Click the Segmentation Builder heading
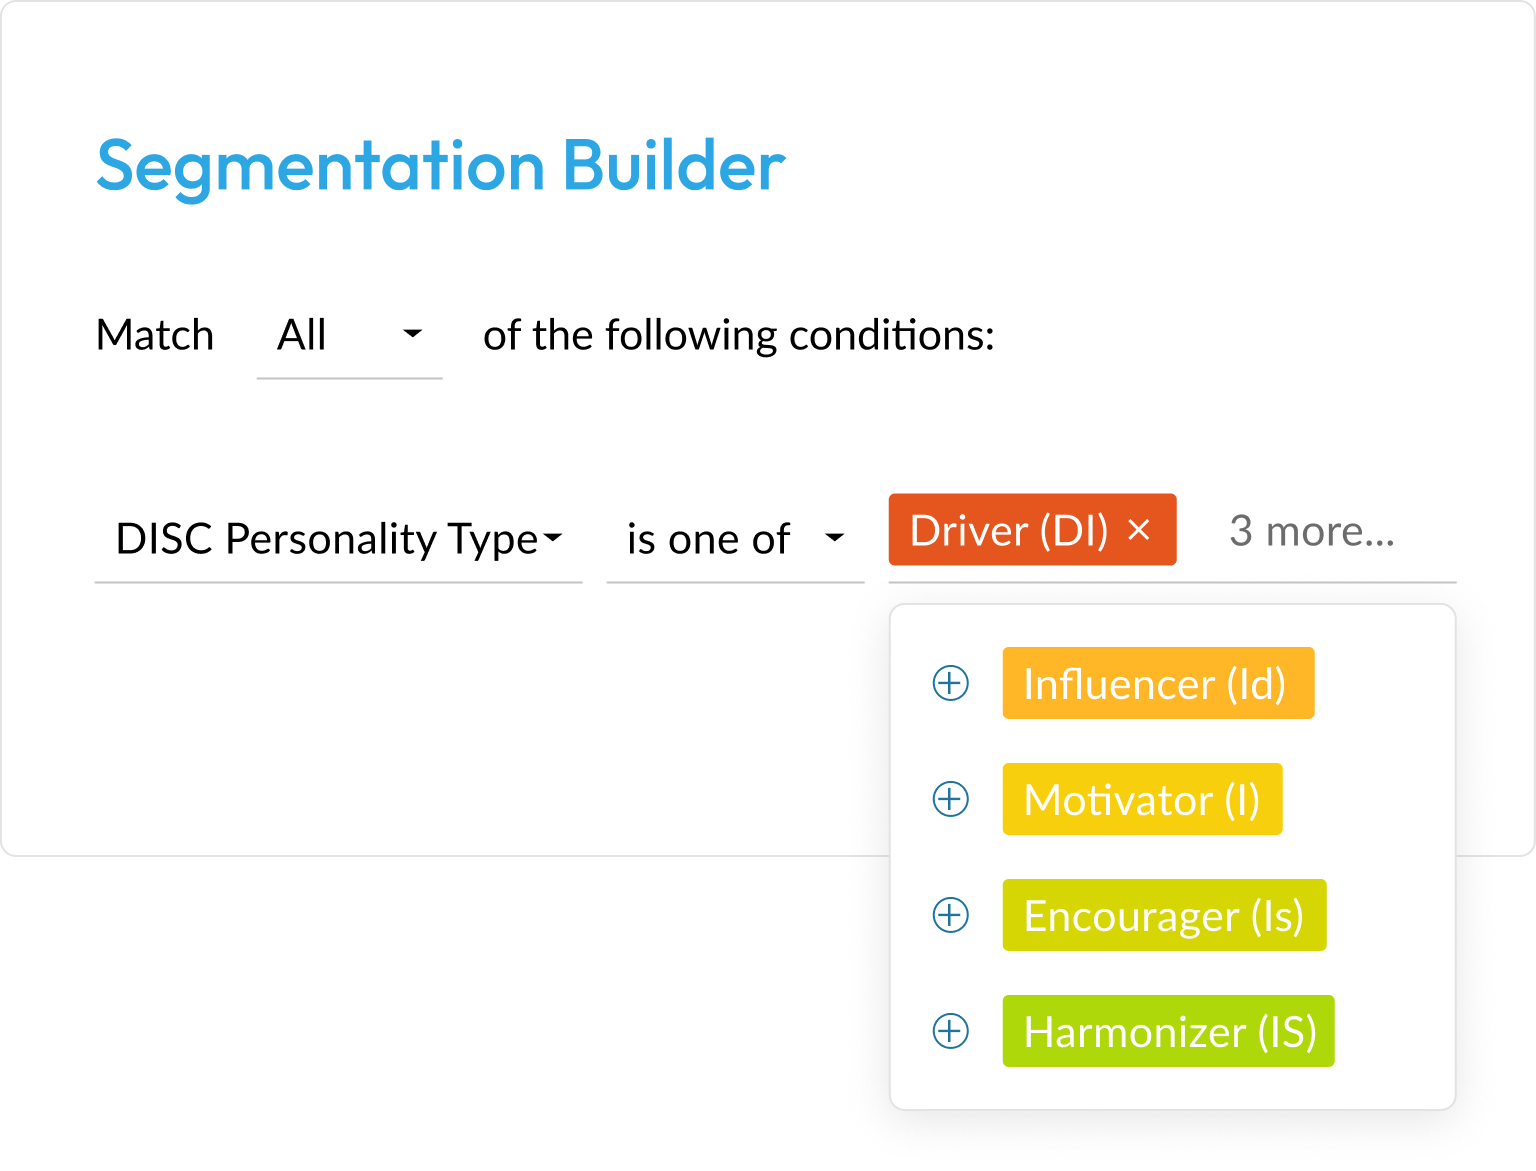The image size is (1536, 1171). [x=440, y=166]
